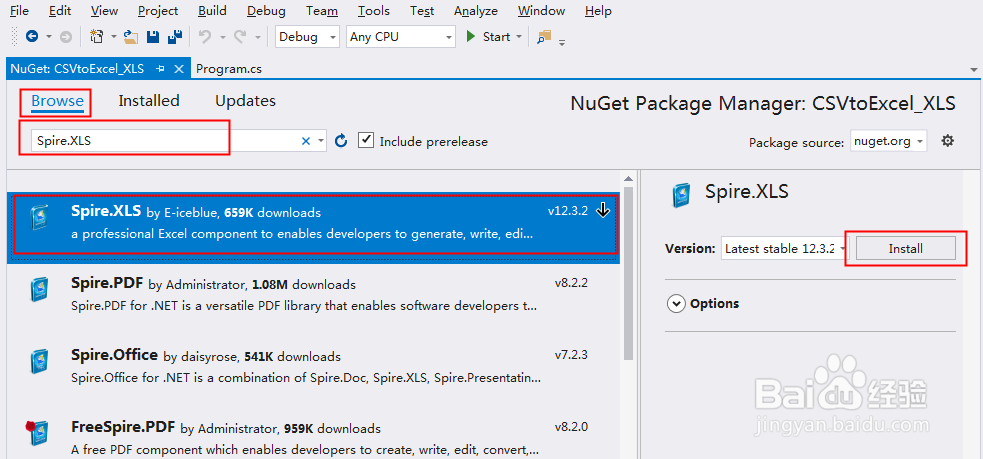This screenshot has height=459, width=983.
Task: Clear the Spire.XLS search text with X
Action: coord(306,141)
